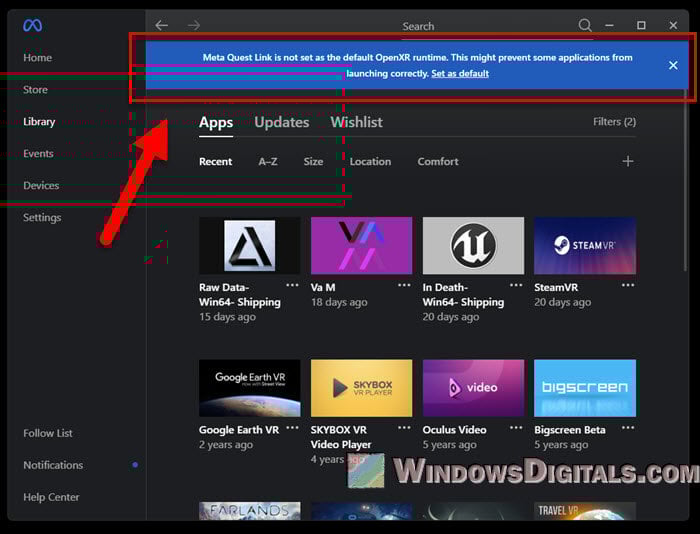
Task: Open the SteamVR thumbnail
Action: pos(585,246)
